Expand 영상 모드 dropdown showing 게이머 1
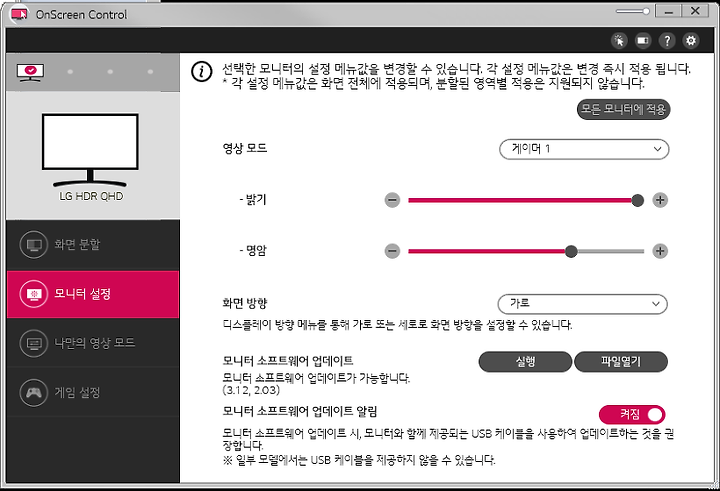This screenshot has height=491, width=720. [x=584, y=149]
